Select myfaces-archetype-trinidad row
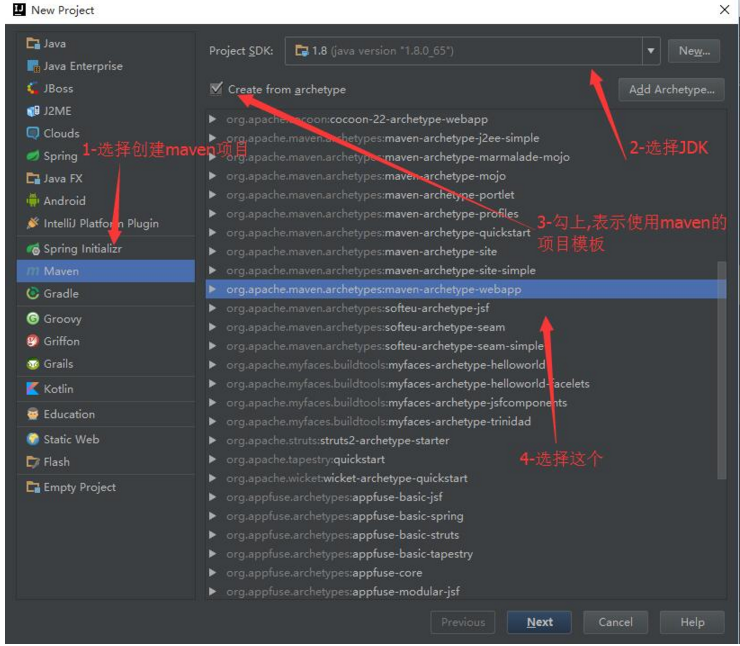 tap(466, 421)
